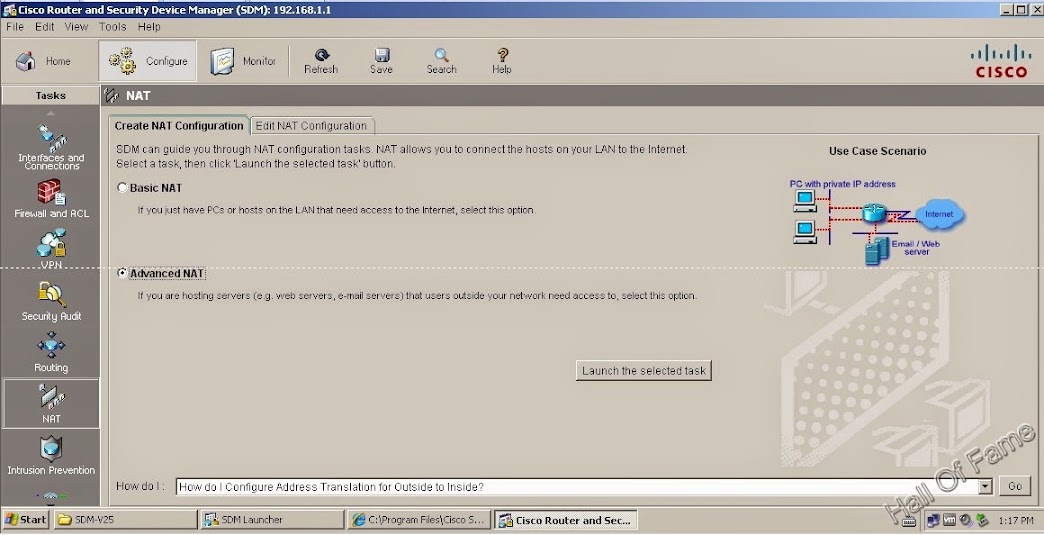Click the NAT header icon

112,96
